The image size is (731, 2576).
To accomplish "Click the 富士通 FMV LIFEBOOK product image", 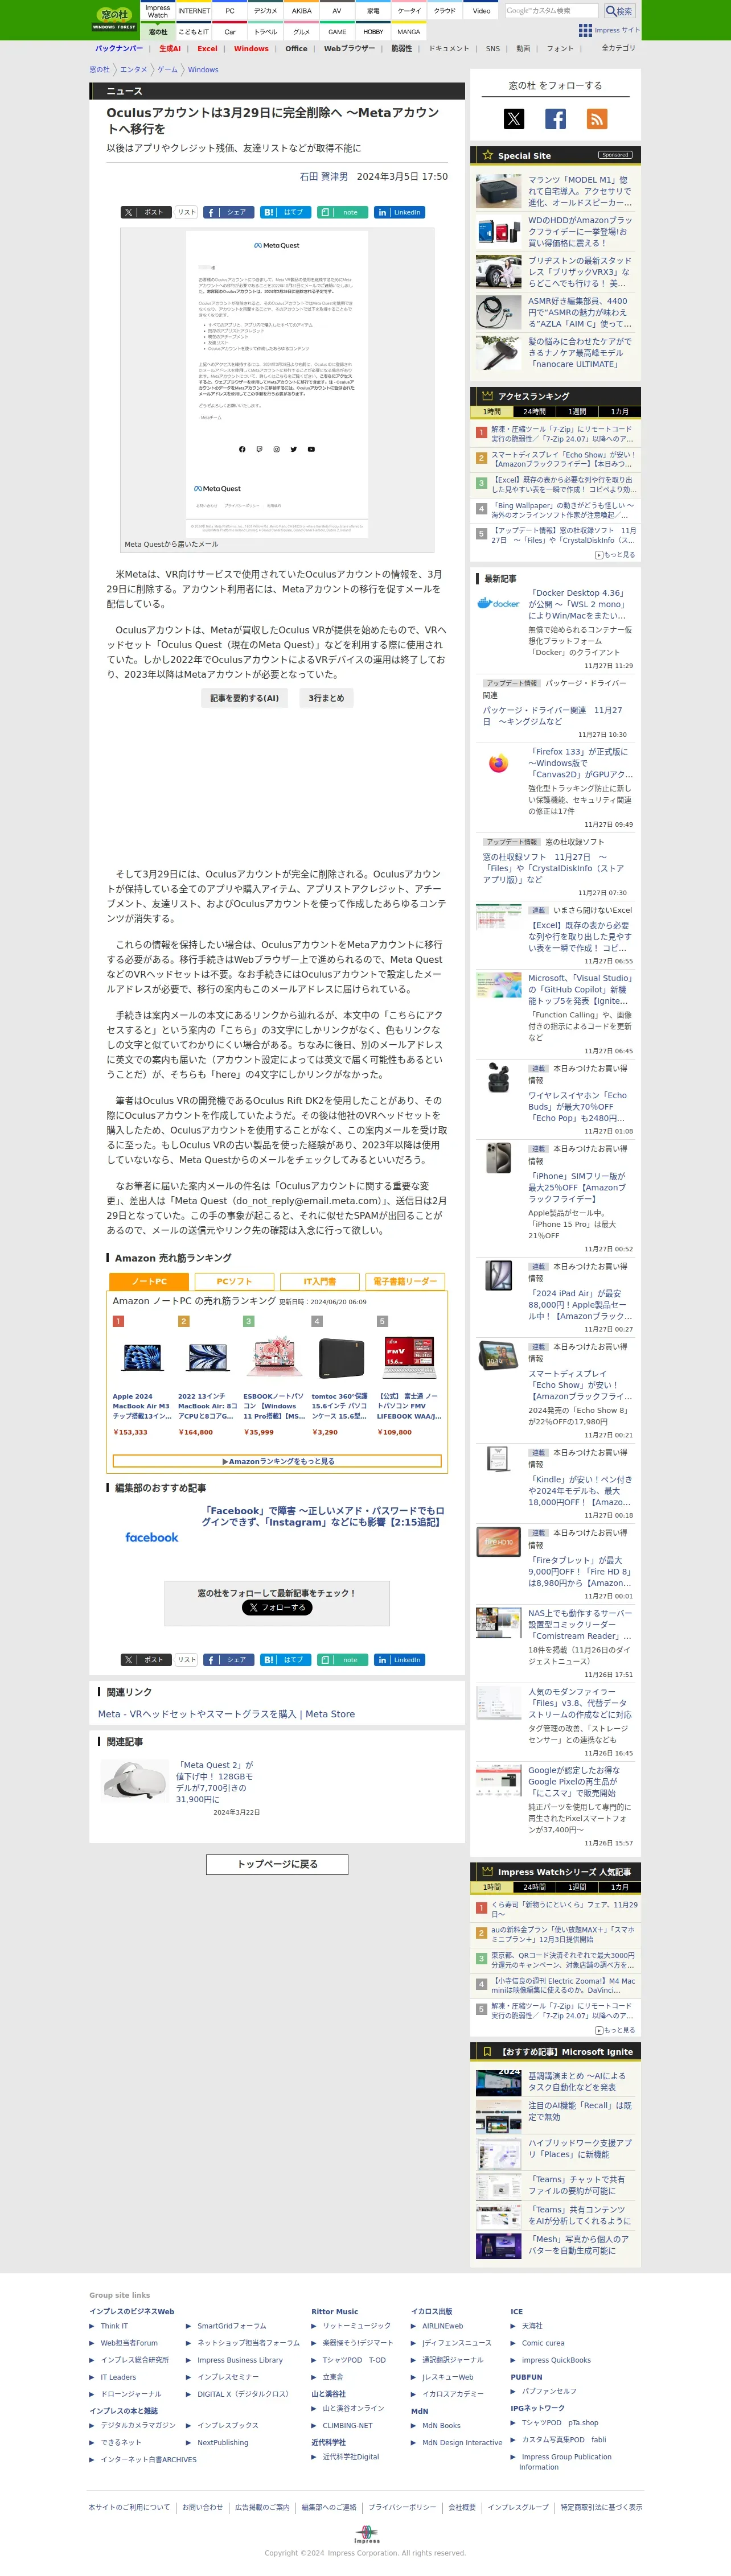I will tap(409, 1358).
